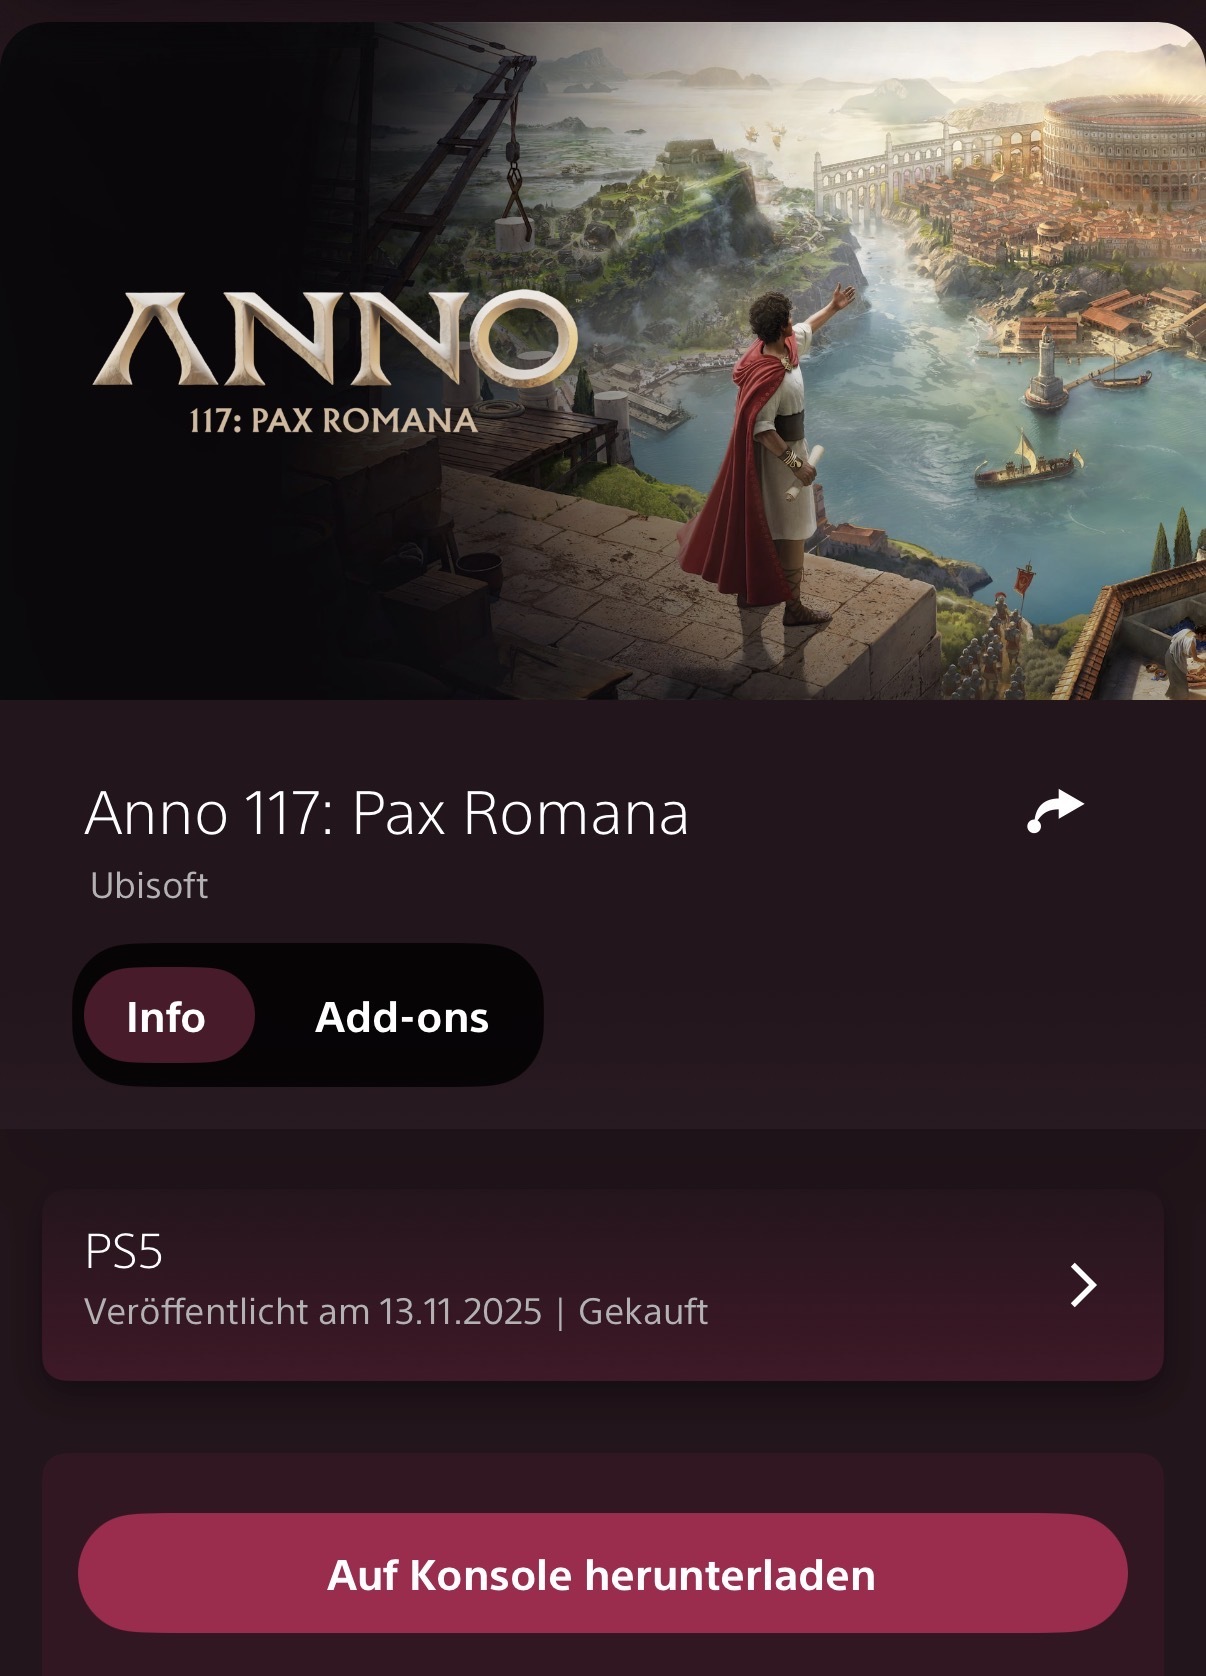The image size is (1206, 1676).
Task: Tap the Anno 117: Pax Romana title
Action: 387,813
